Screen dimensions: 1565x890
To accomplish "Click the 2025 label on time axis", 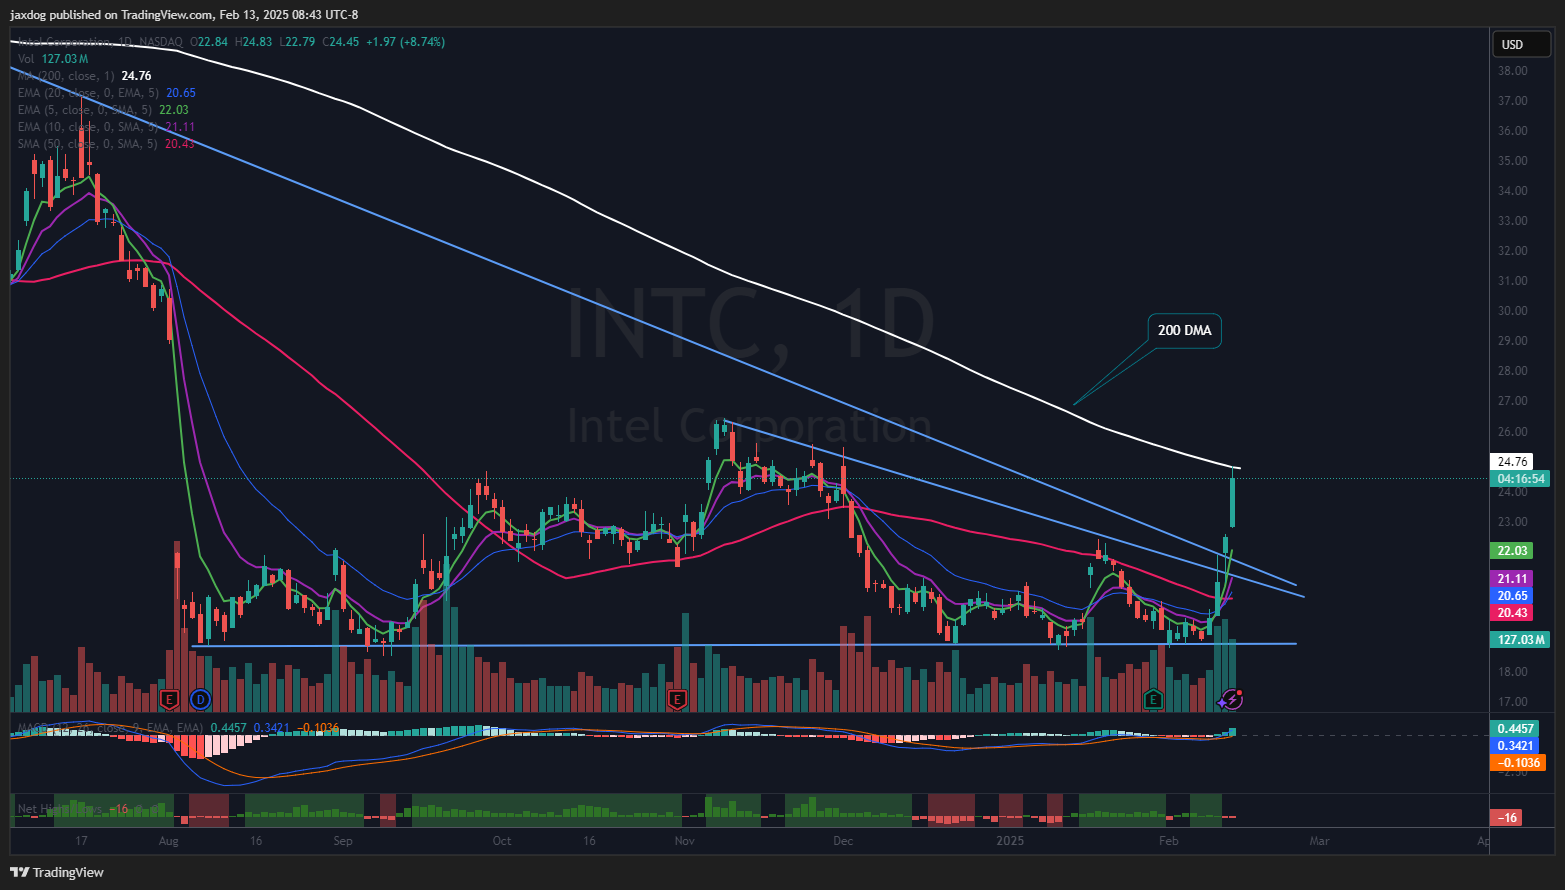I will pyautogui.click(x=1010, y=841).
